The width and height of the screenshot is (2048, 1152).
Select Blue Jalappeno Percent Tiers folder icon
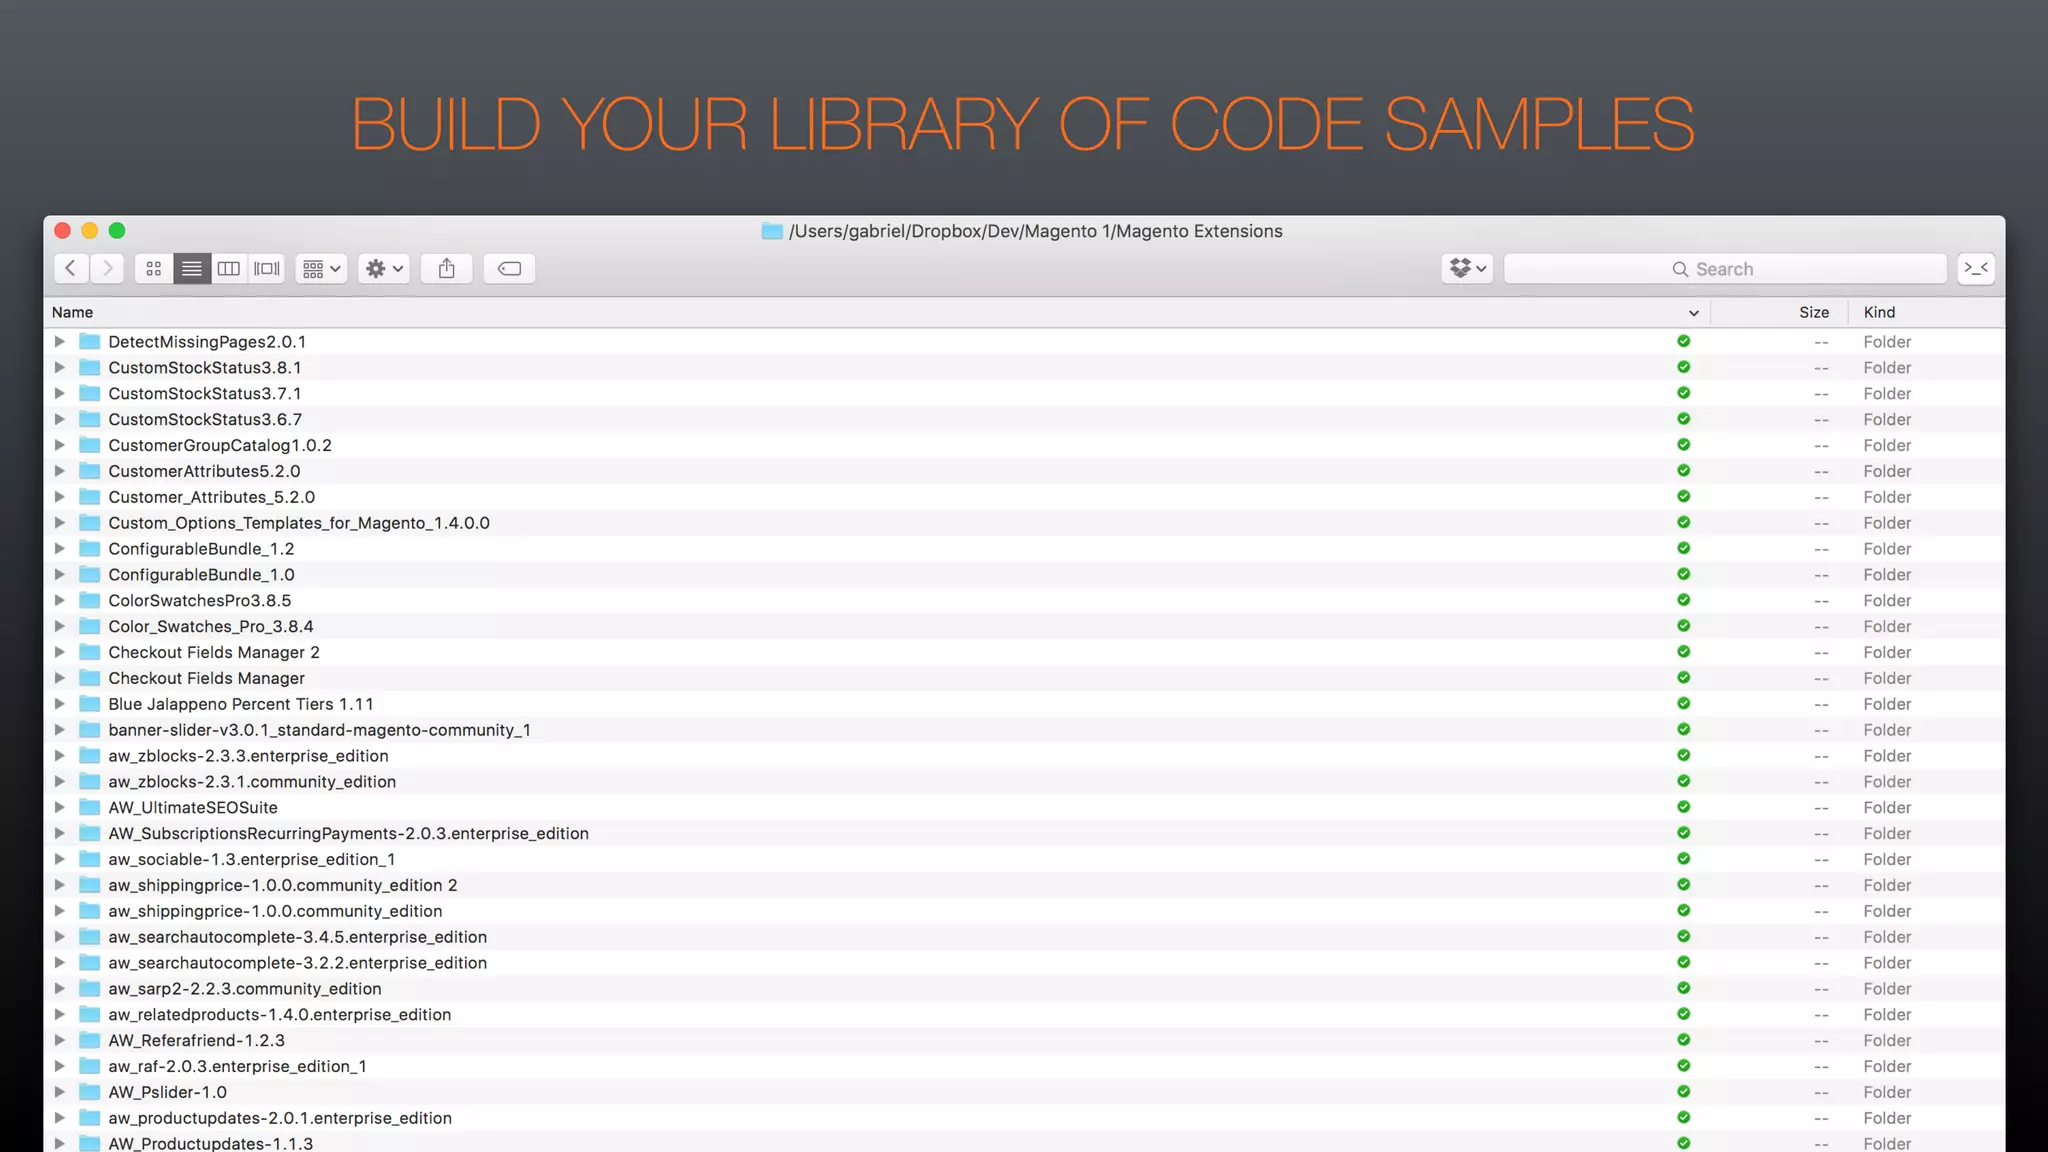click(90, 704)
